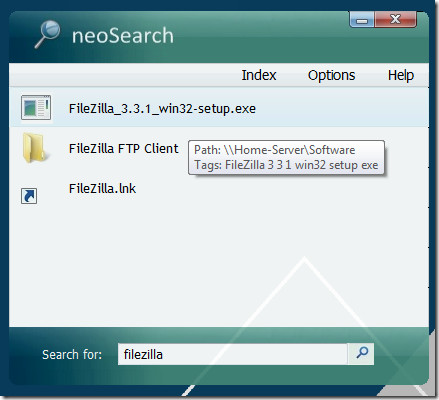The image size is (439, 400).
Task: Click the magnifier search button
Action: tap(361, 353)
